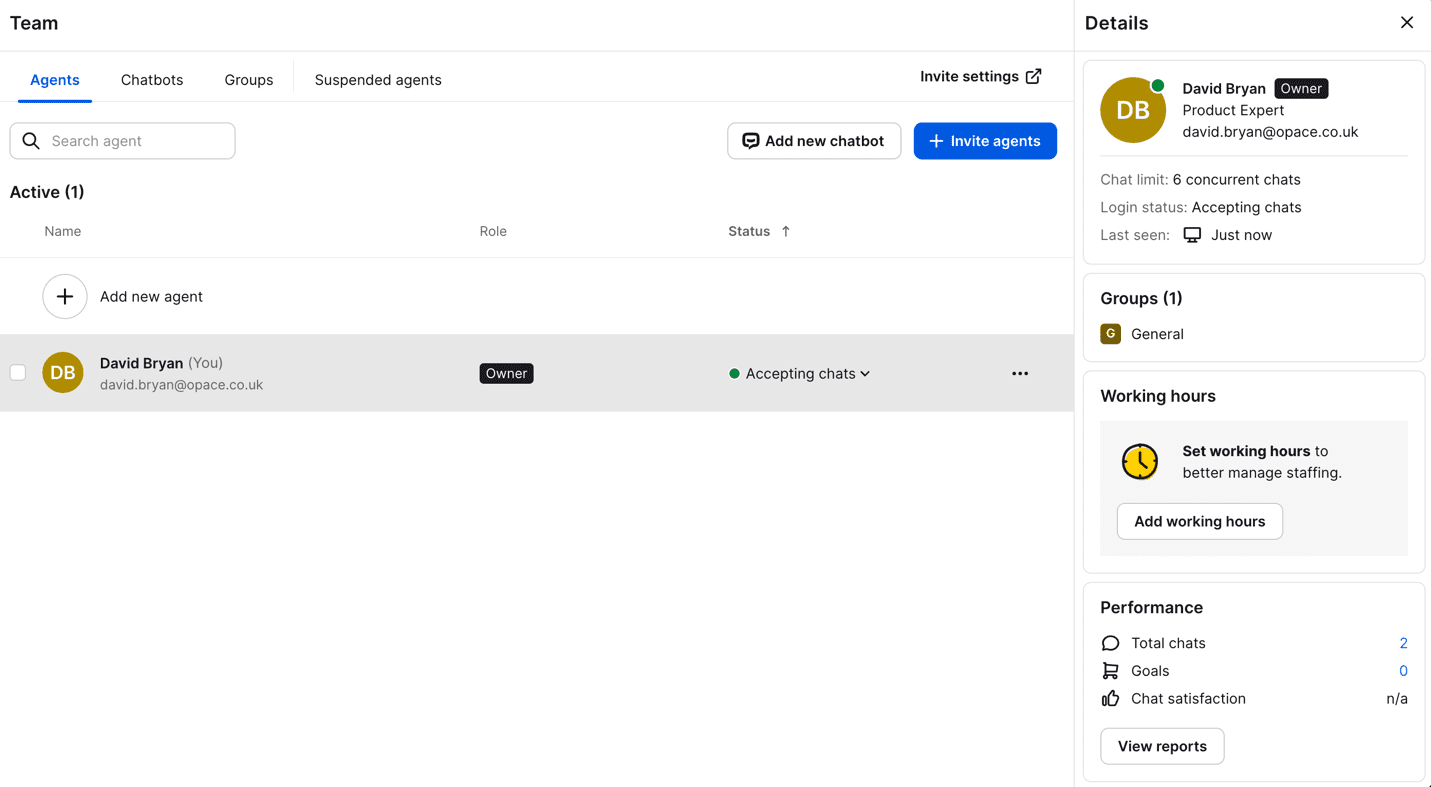Click the David Bryan avatar in agent list
Image resolution: width=1431 pixels, height=787 pixels.
pos(63,373)
